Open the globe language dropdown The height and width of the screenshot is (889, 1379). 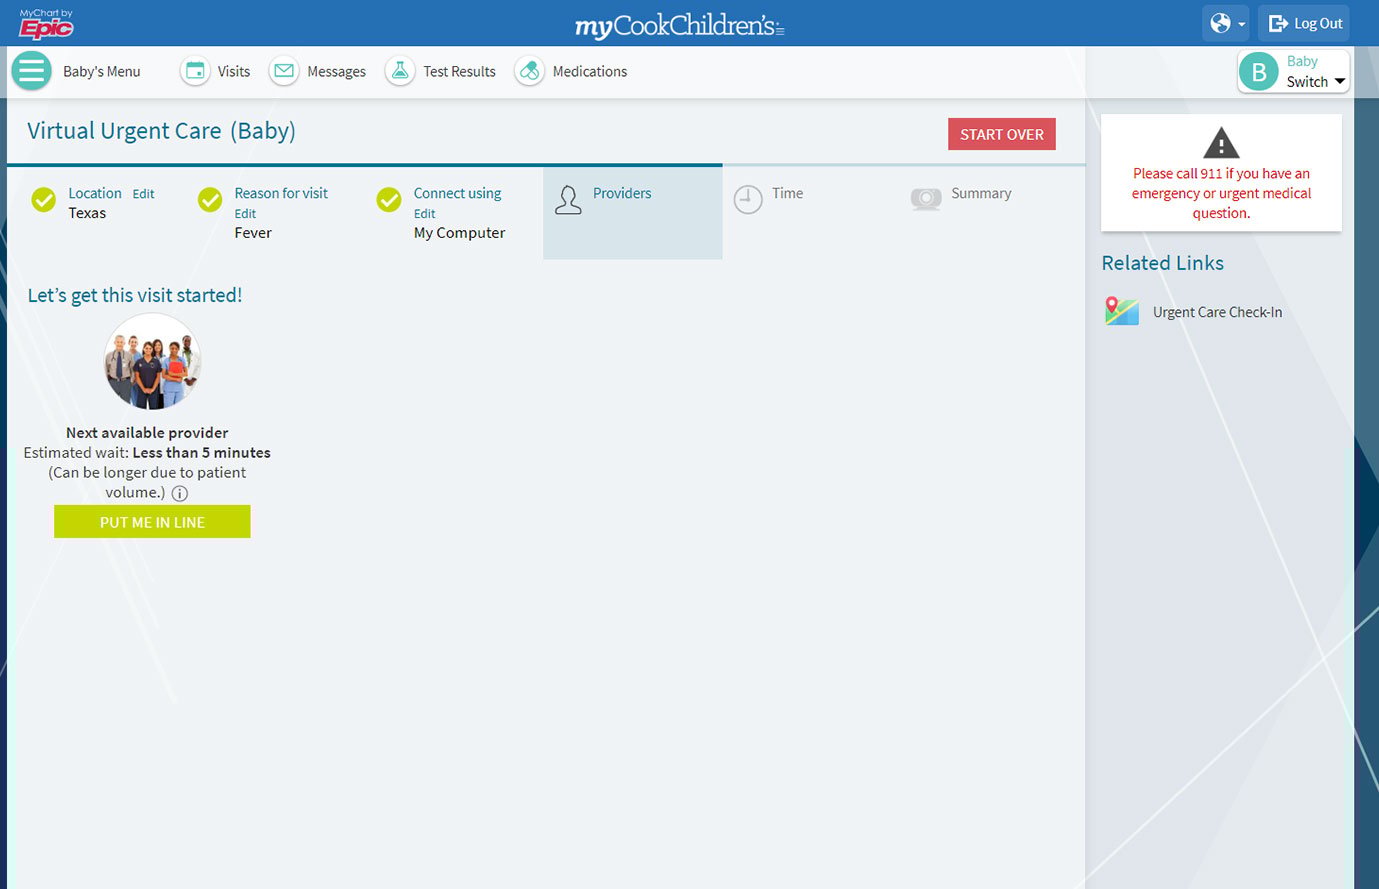[x=1226, y=23]
